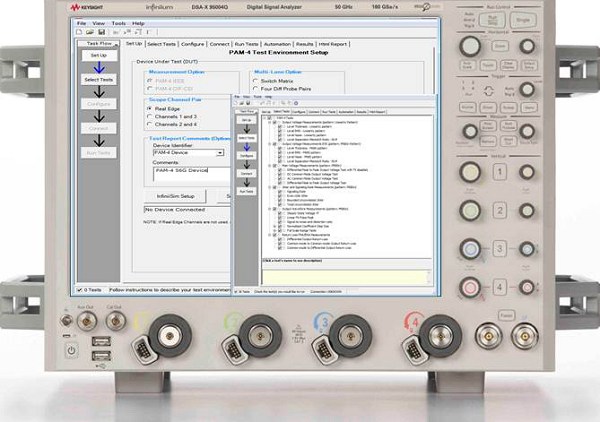The image size is (600, 422).
Task: Open Configure tab in front window
Action: (299, 112)
